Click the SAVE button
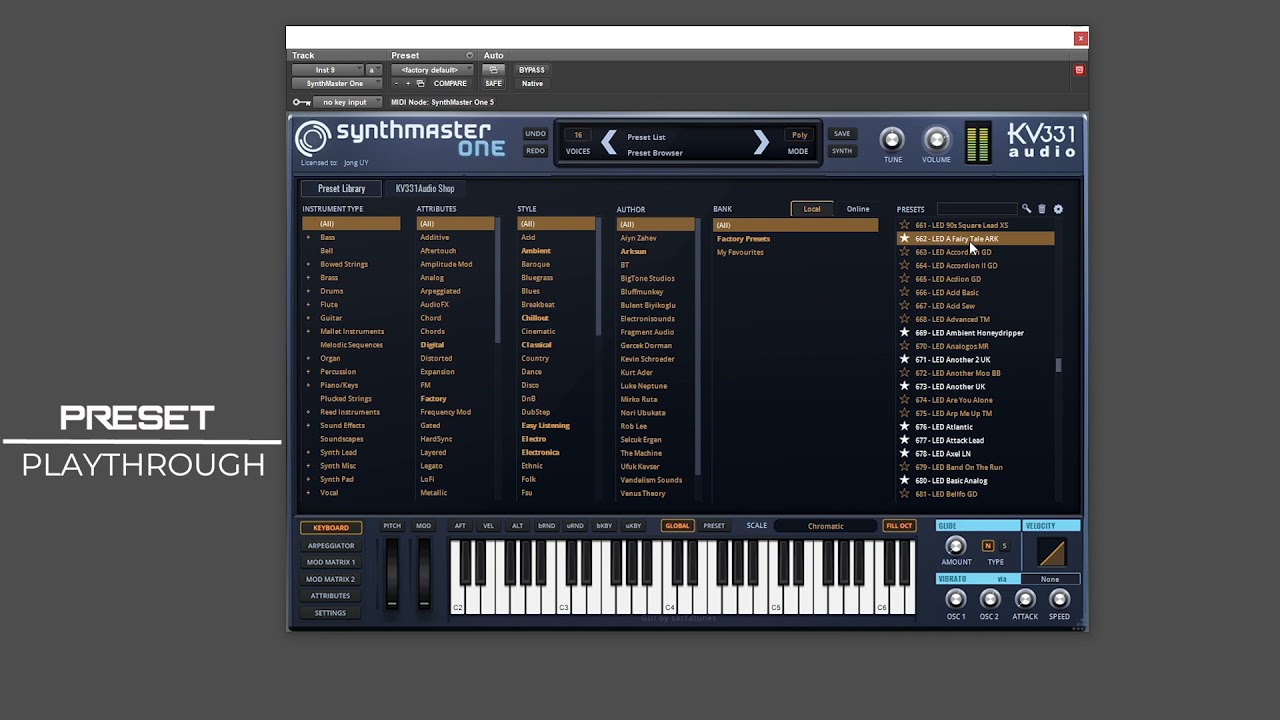This screenshot has width=1280, height=720. 842,134
